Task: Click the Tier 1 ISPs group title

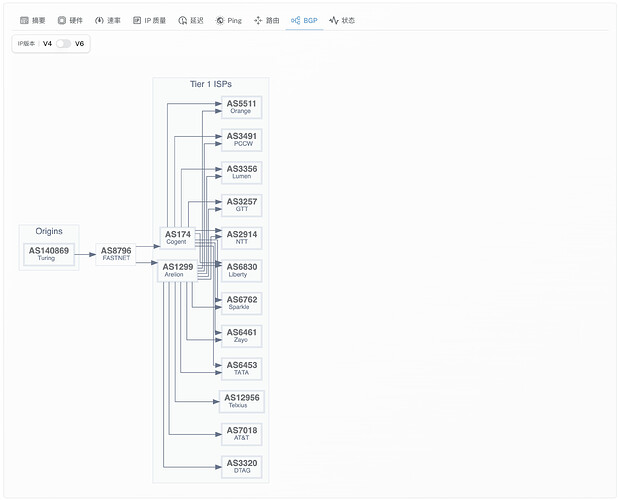Action: click(x=211, y=84)
